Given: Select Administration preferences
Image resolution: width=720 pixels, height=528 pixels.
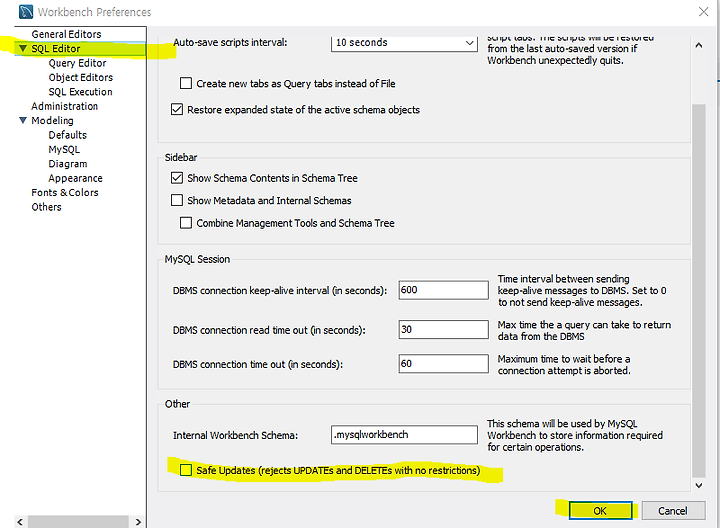Looking at the screenshot, I should tap(64, 106).
